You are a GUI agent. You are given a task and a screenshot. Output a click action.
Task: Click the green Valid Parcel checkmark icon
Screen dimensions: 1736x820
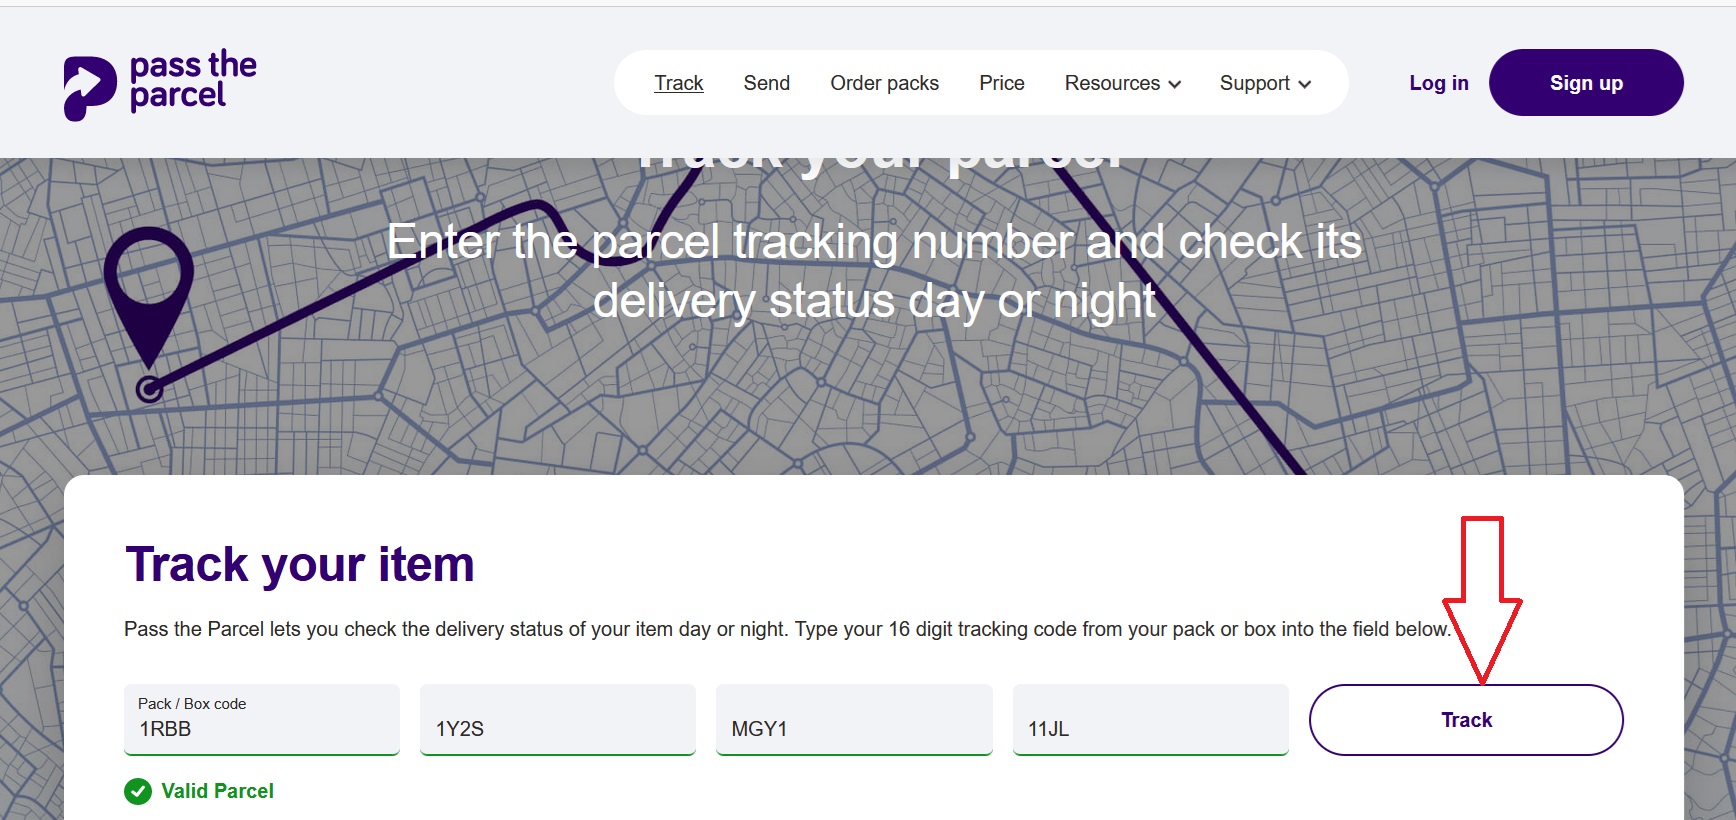(138, 791)
